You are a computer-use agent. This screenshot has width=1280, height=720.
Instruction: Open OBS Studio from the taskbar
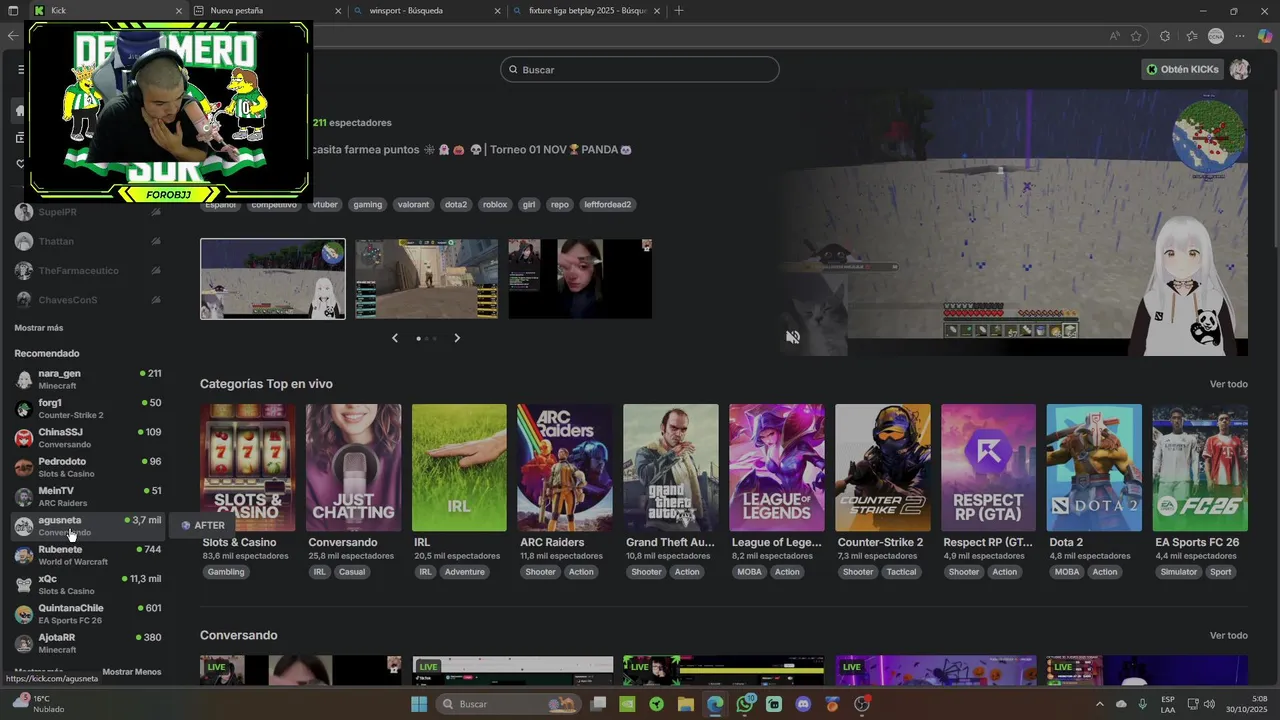click(x=862, y=704)
